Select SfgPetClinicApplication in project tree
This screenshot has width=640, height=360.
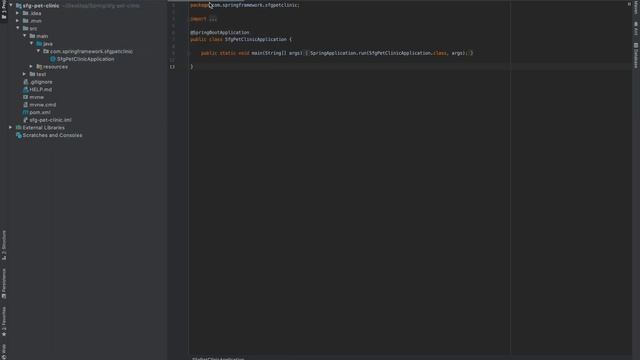point(86,59)
